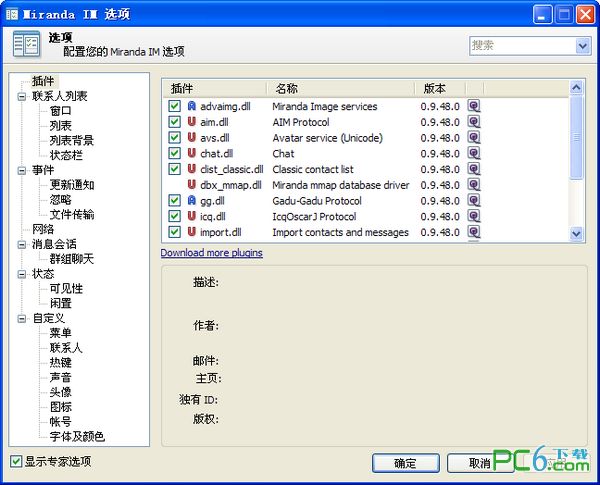Disable the import.dll plugin checkbox

[175, 233]
